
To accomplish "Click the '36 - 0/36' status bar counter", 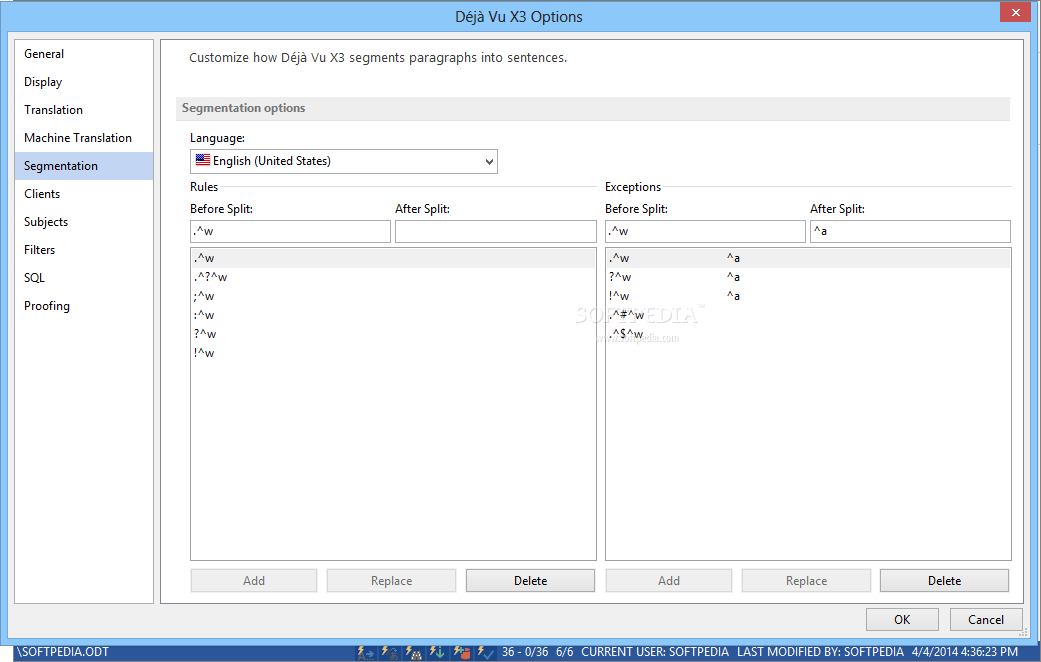I will click(525, 652).
